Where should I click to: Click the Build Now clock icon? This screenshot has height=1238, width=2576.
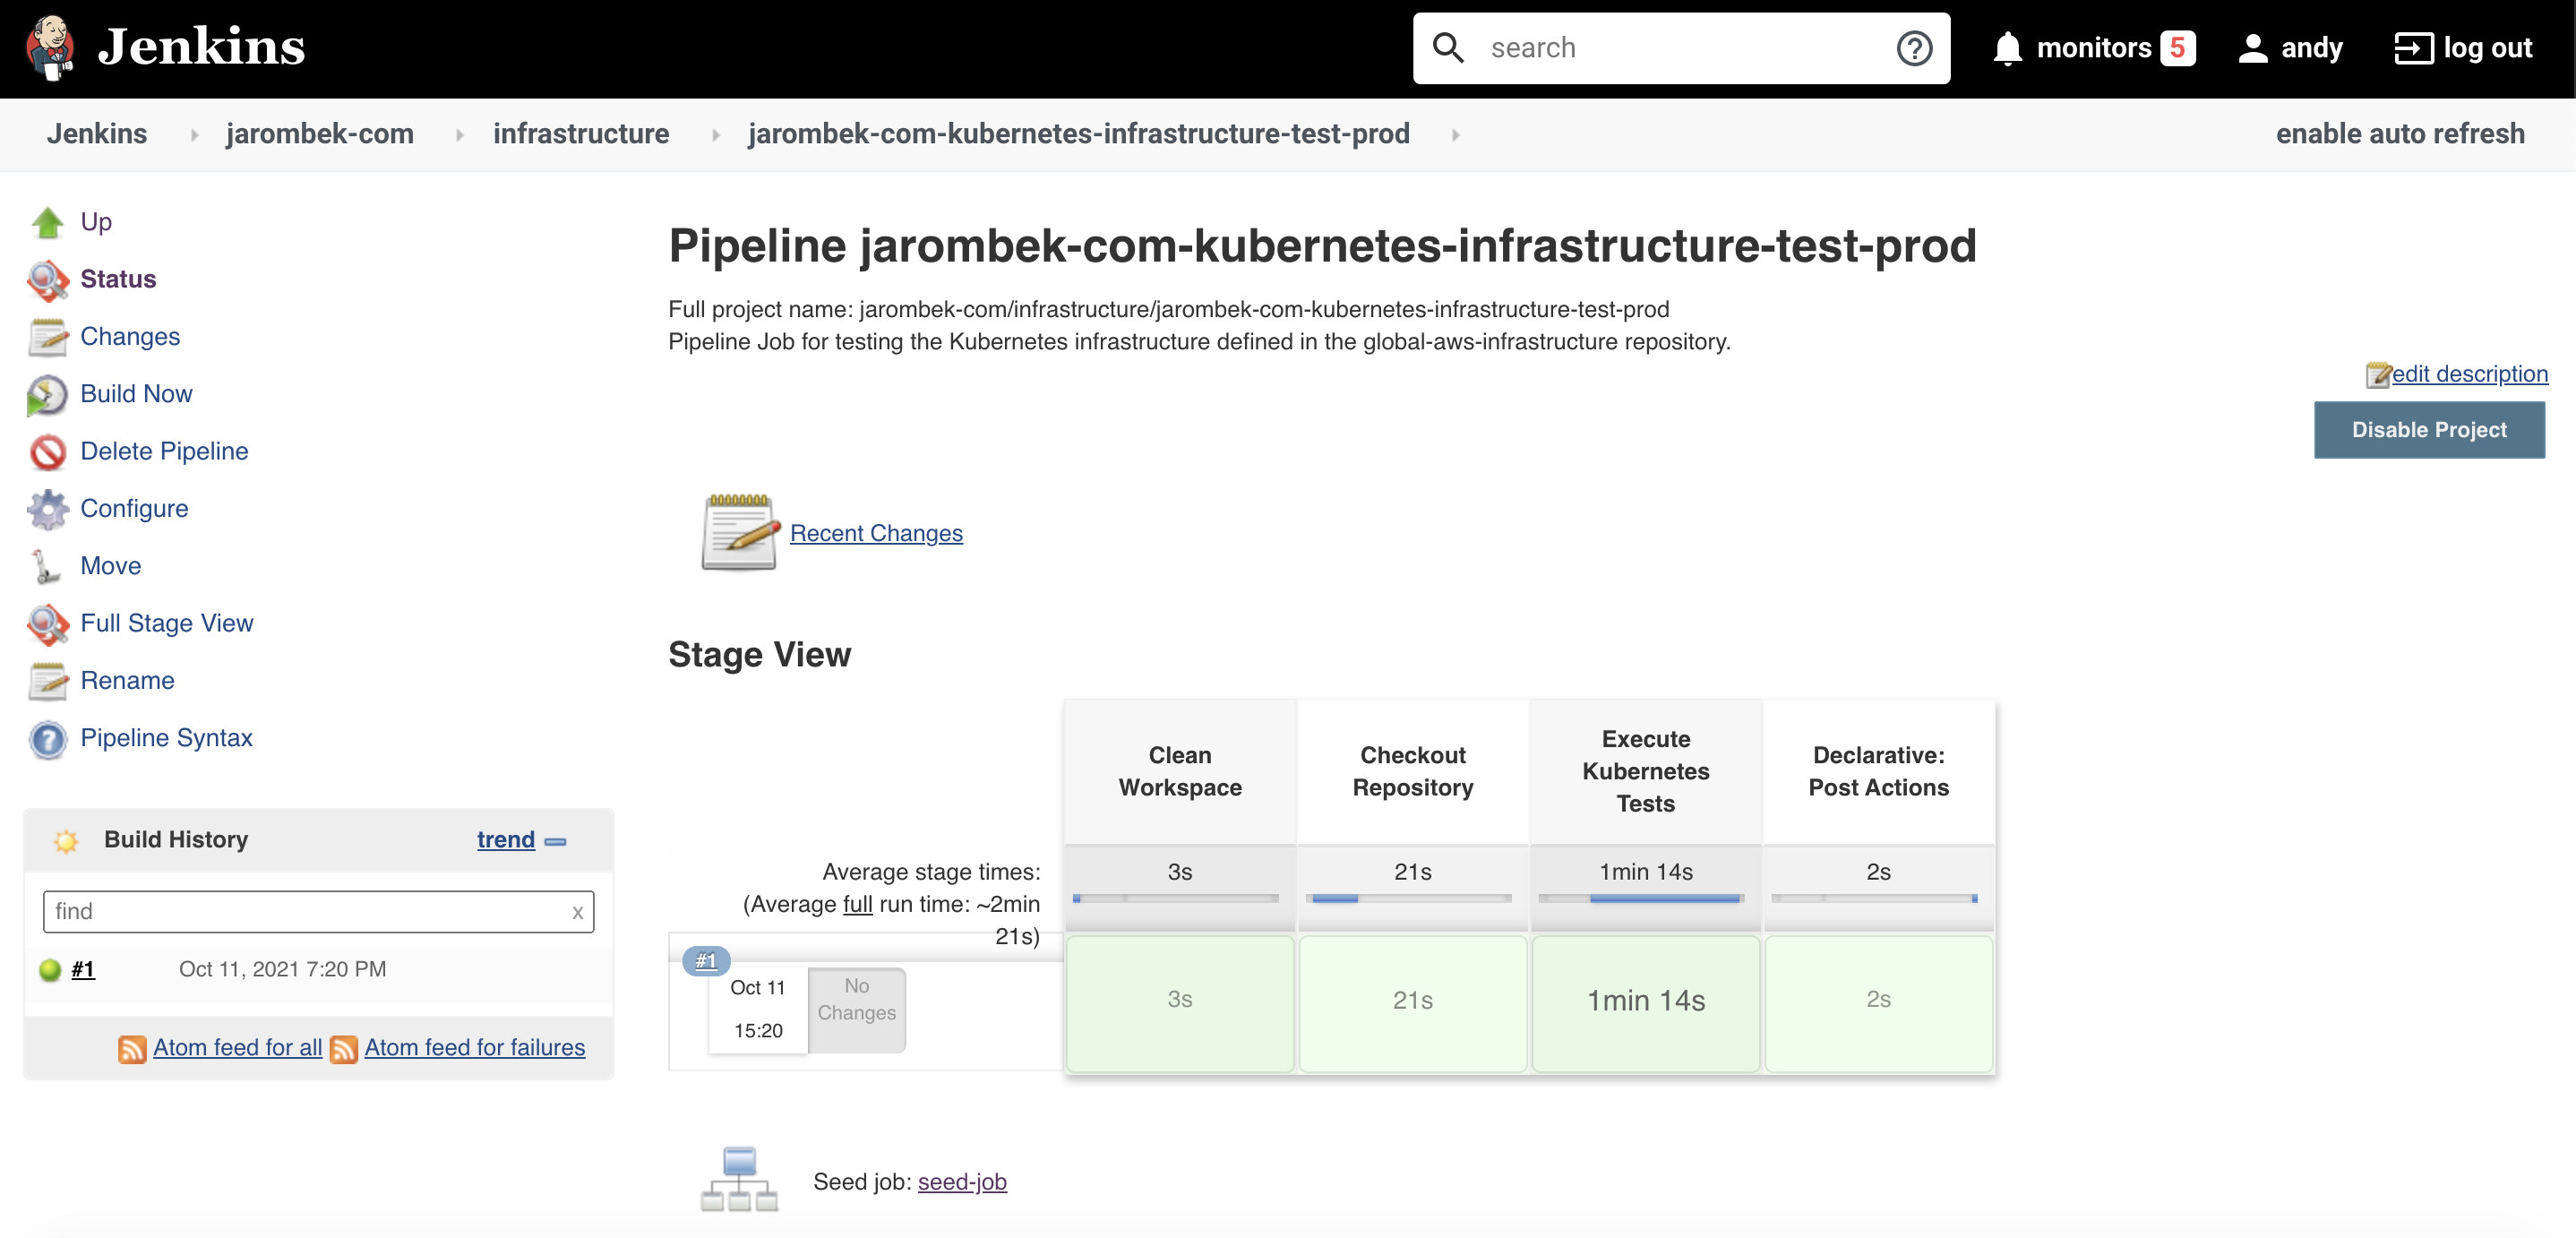(47, 395)
